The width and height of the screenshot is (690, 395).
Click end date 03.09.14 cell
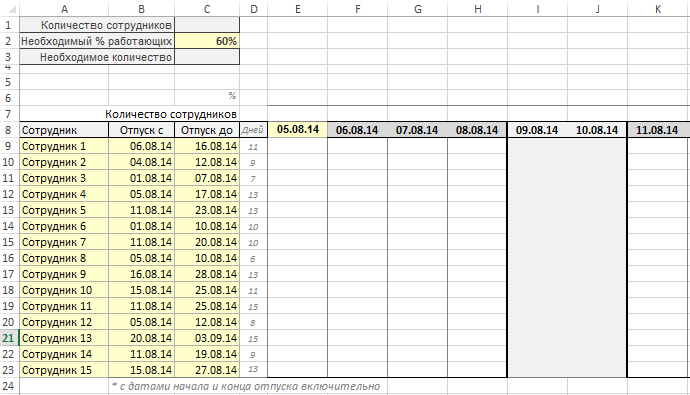click(x=207, y=338)
